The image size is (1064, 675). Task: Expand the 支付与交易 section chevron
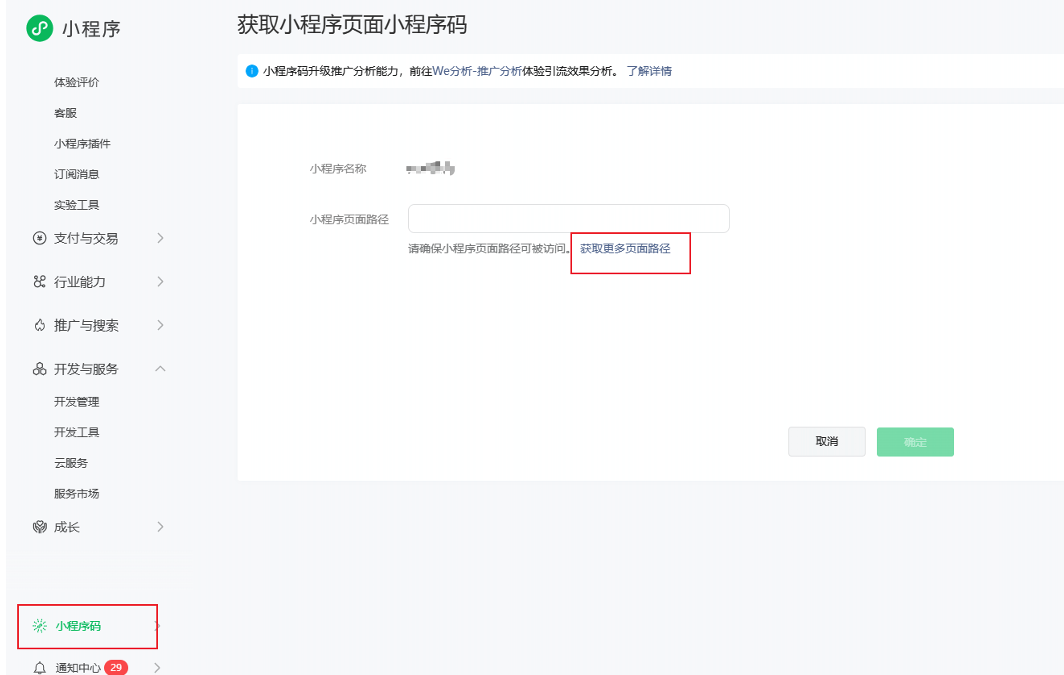[160, 238]
